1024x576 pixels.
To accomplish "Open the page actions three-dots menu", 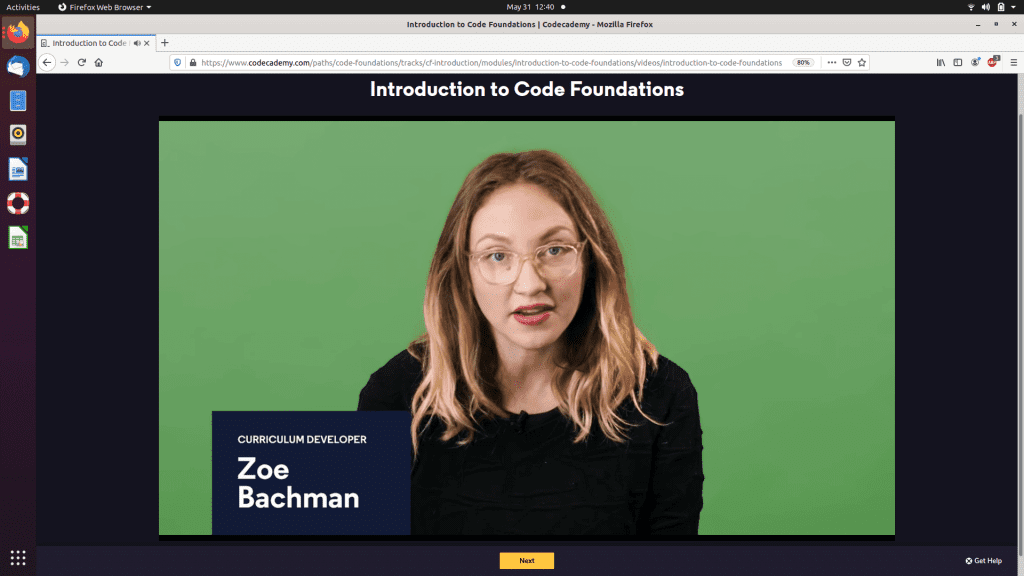I will click(x=831, y=63).
